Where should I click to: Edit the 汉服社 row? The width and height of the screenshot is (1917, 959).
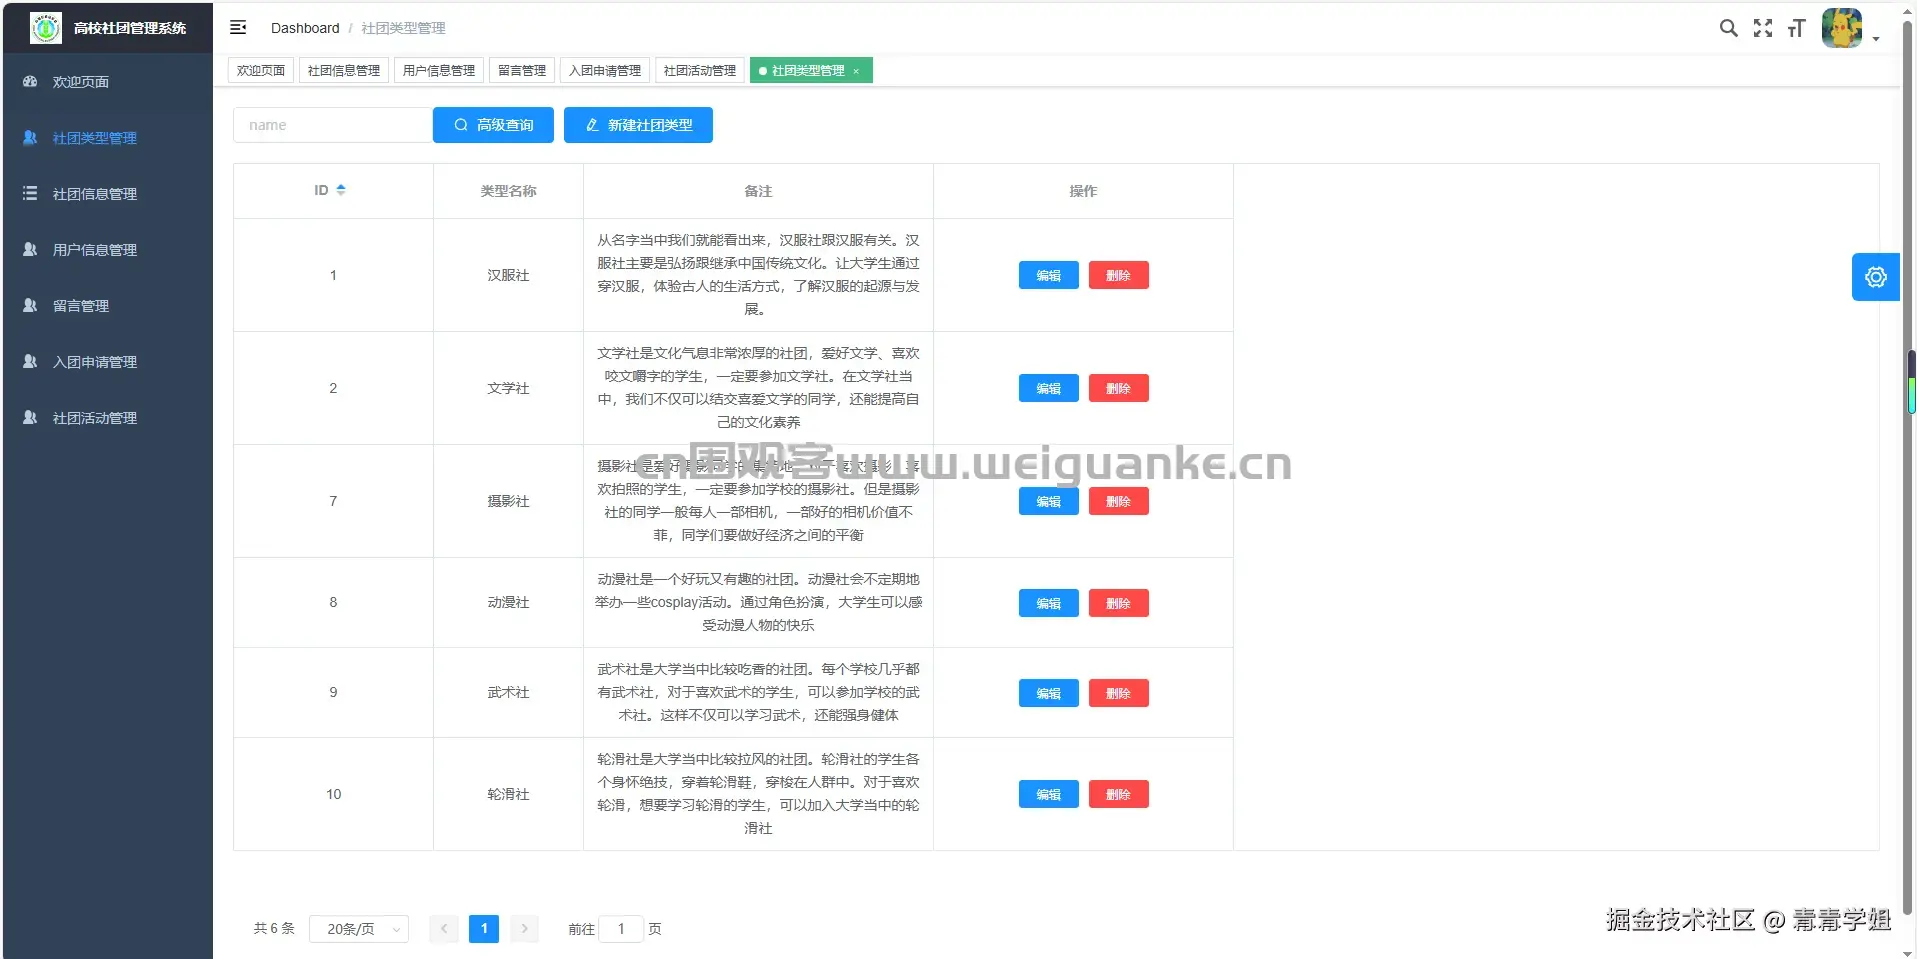click(x=1048, y=275)
